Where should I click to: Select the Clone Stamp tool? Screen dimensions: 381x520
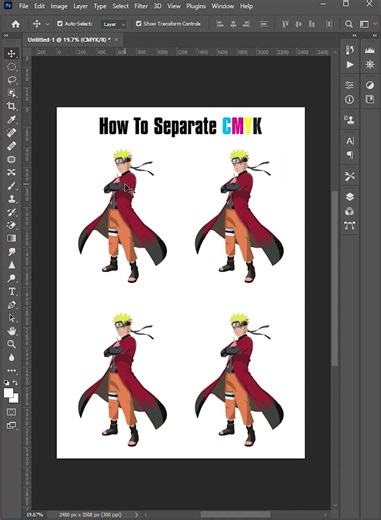click(x=11, y=199)
